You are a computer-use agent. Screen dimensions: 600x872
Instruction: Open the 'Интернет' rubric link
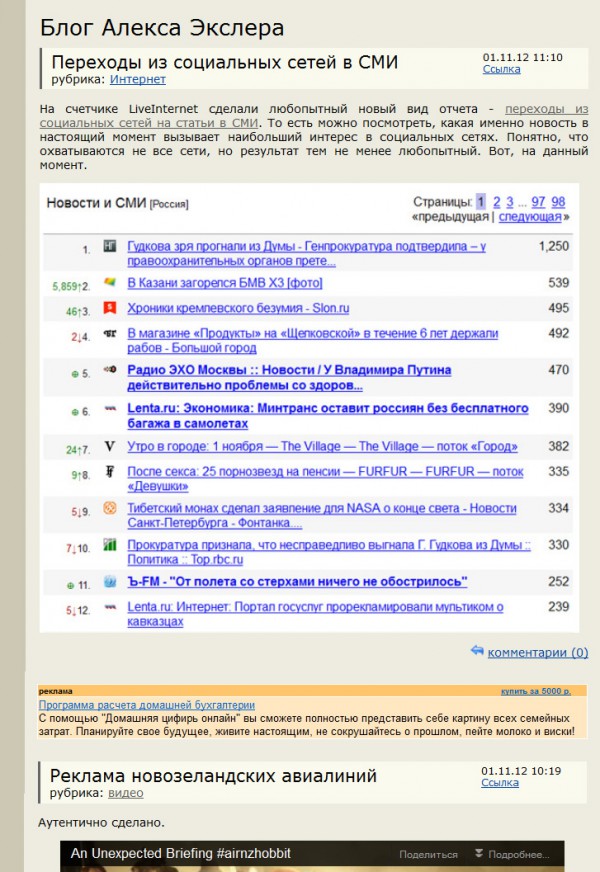137,79
